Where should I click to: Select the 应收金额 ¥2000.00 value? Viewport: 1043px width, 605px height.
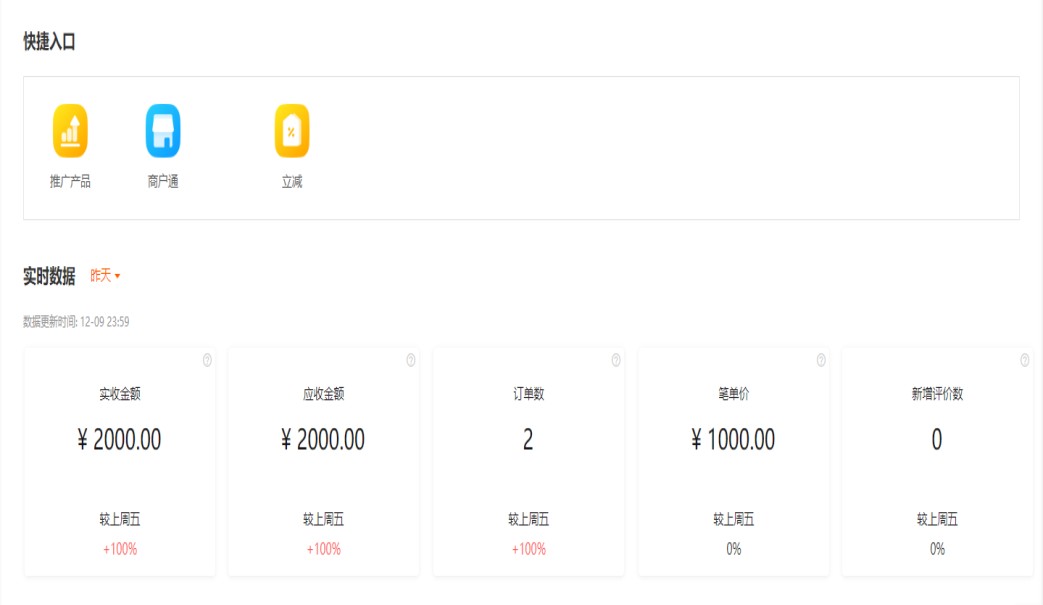(323, 440)
